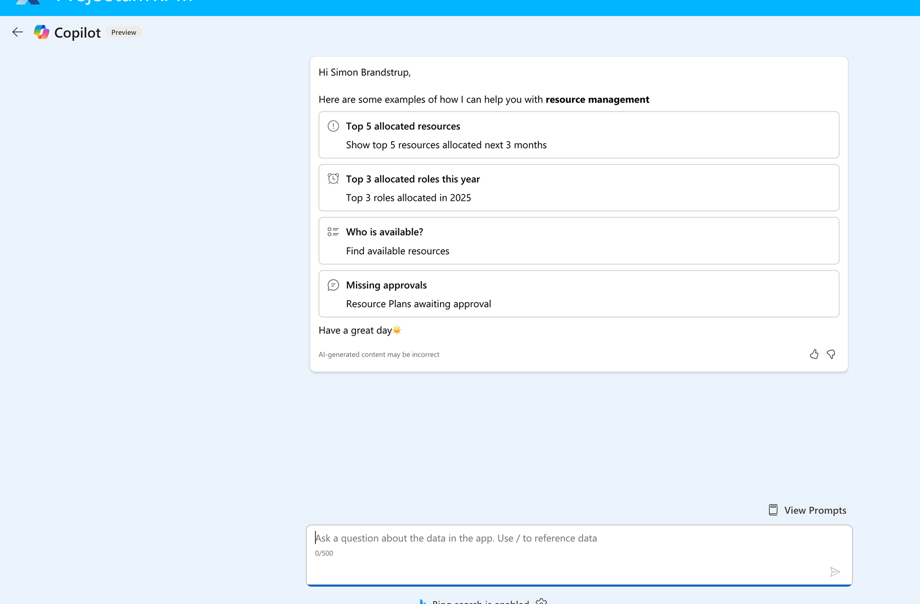Click the Preview badge next to Copilot
The height and width of the screenshot is (604, 920).
(124, 32)
